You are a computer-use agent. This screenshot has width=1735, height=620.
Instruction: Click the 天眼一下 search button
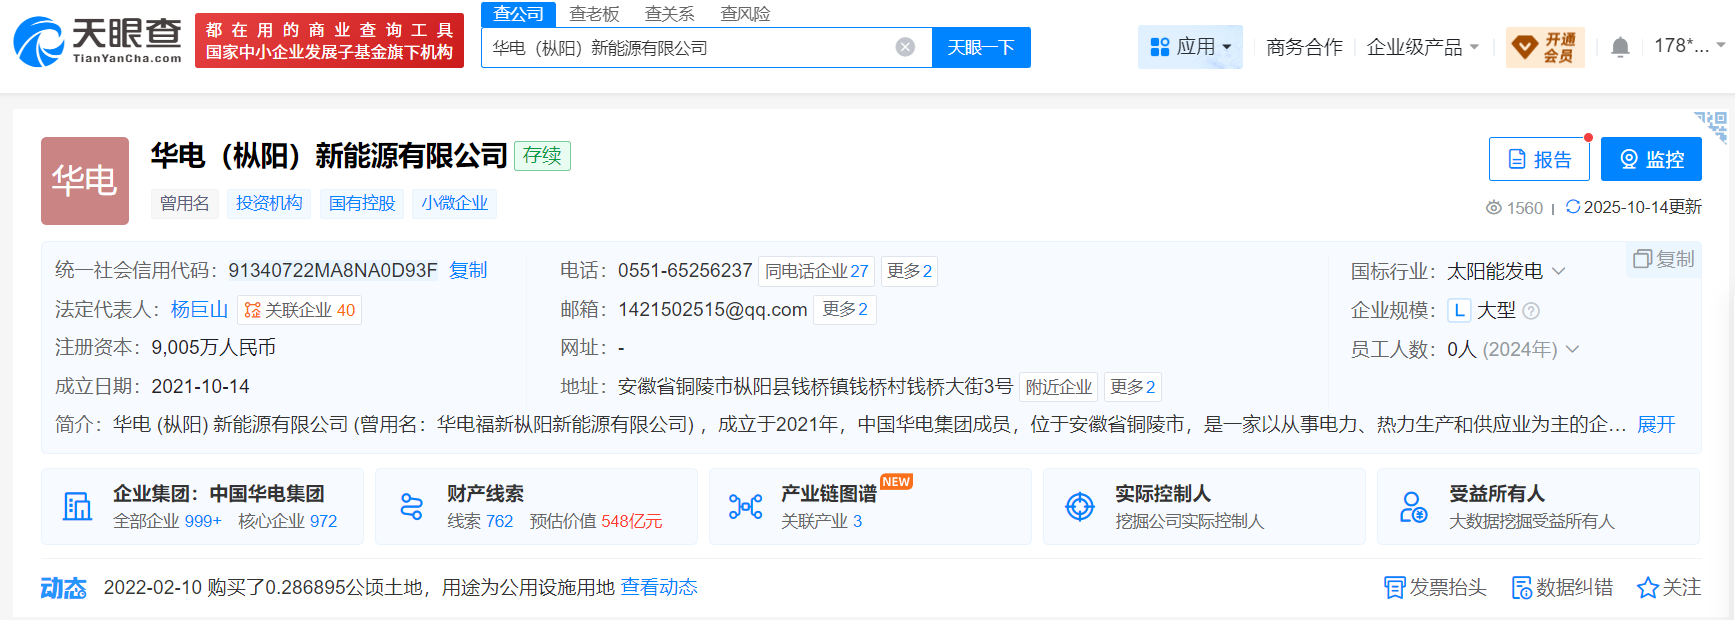coord(981,47)
